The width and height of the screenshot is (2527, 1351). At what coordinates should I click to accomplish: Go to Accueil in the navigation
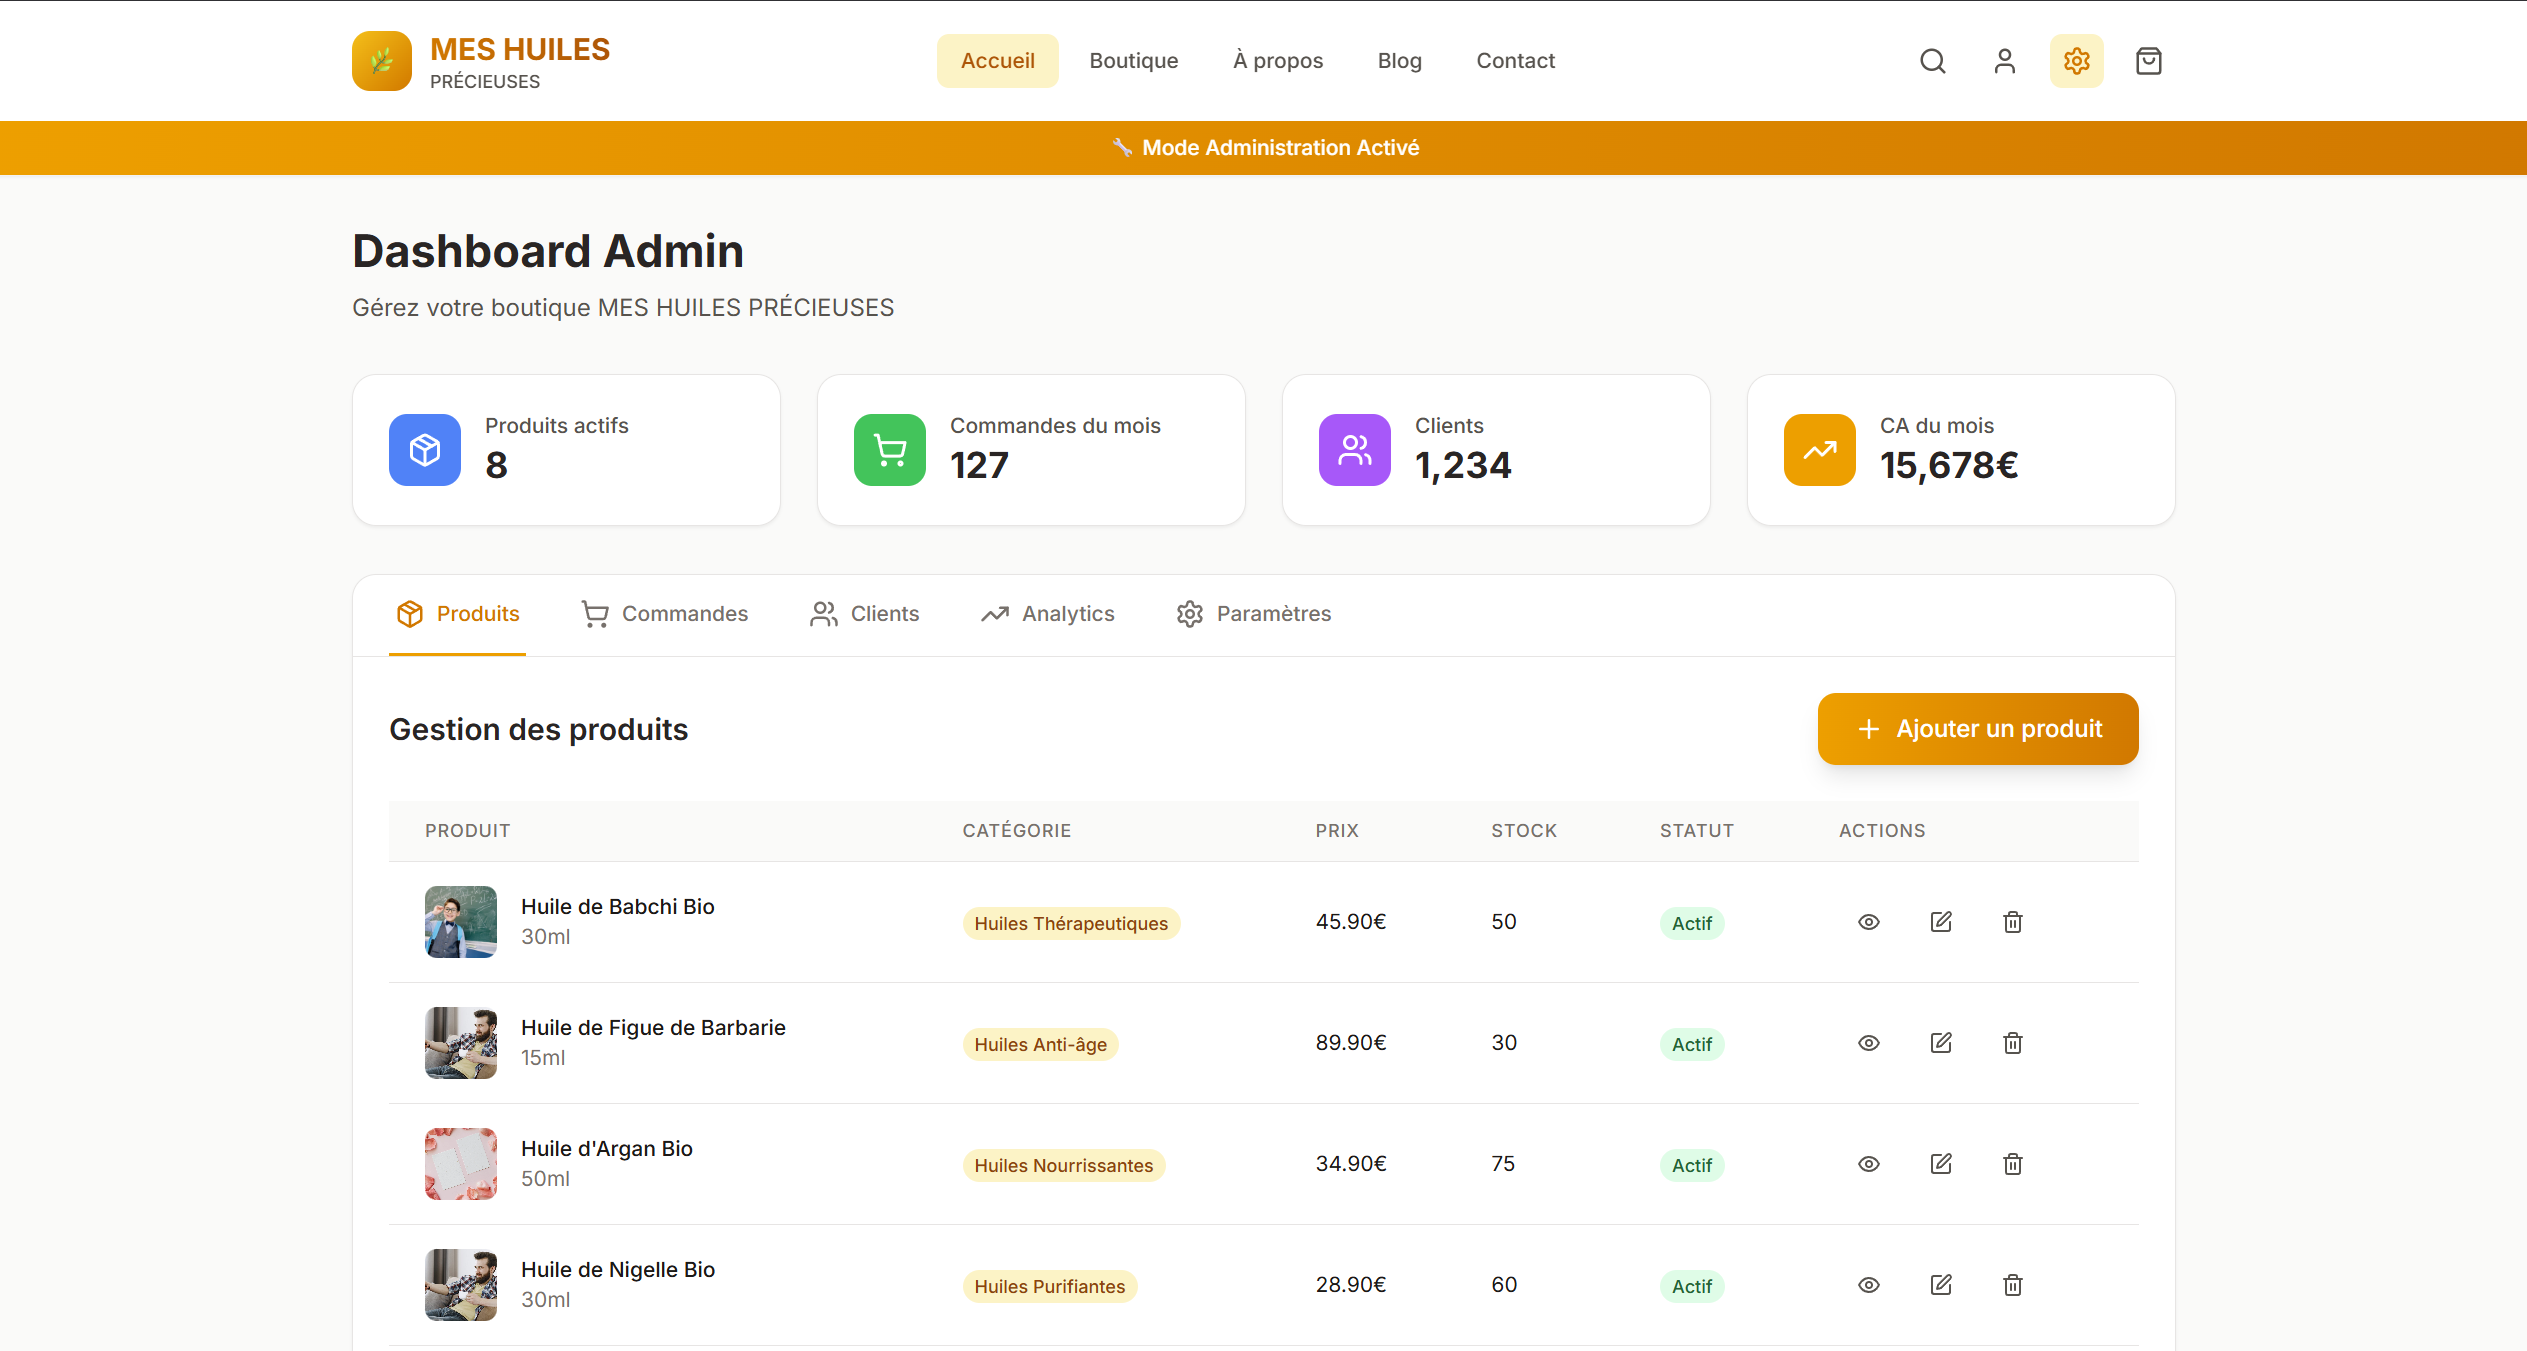pos(998,61)
